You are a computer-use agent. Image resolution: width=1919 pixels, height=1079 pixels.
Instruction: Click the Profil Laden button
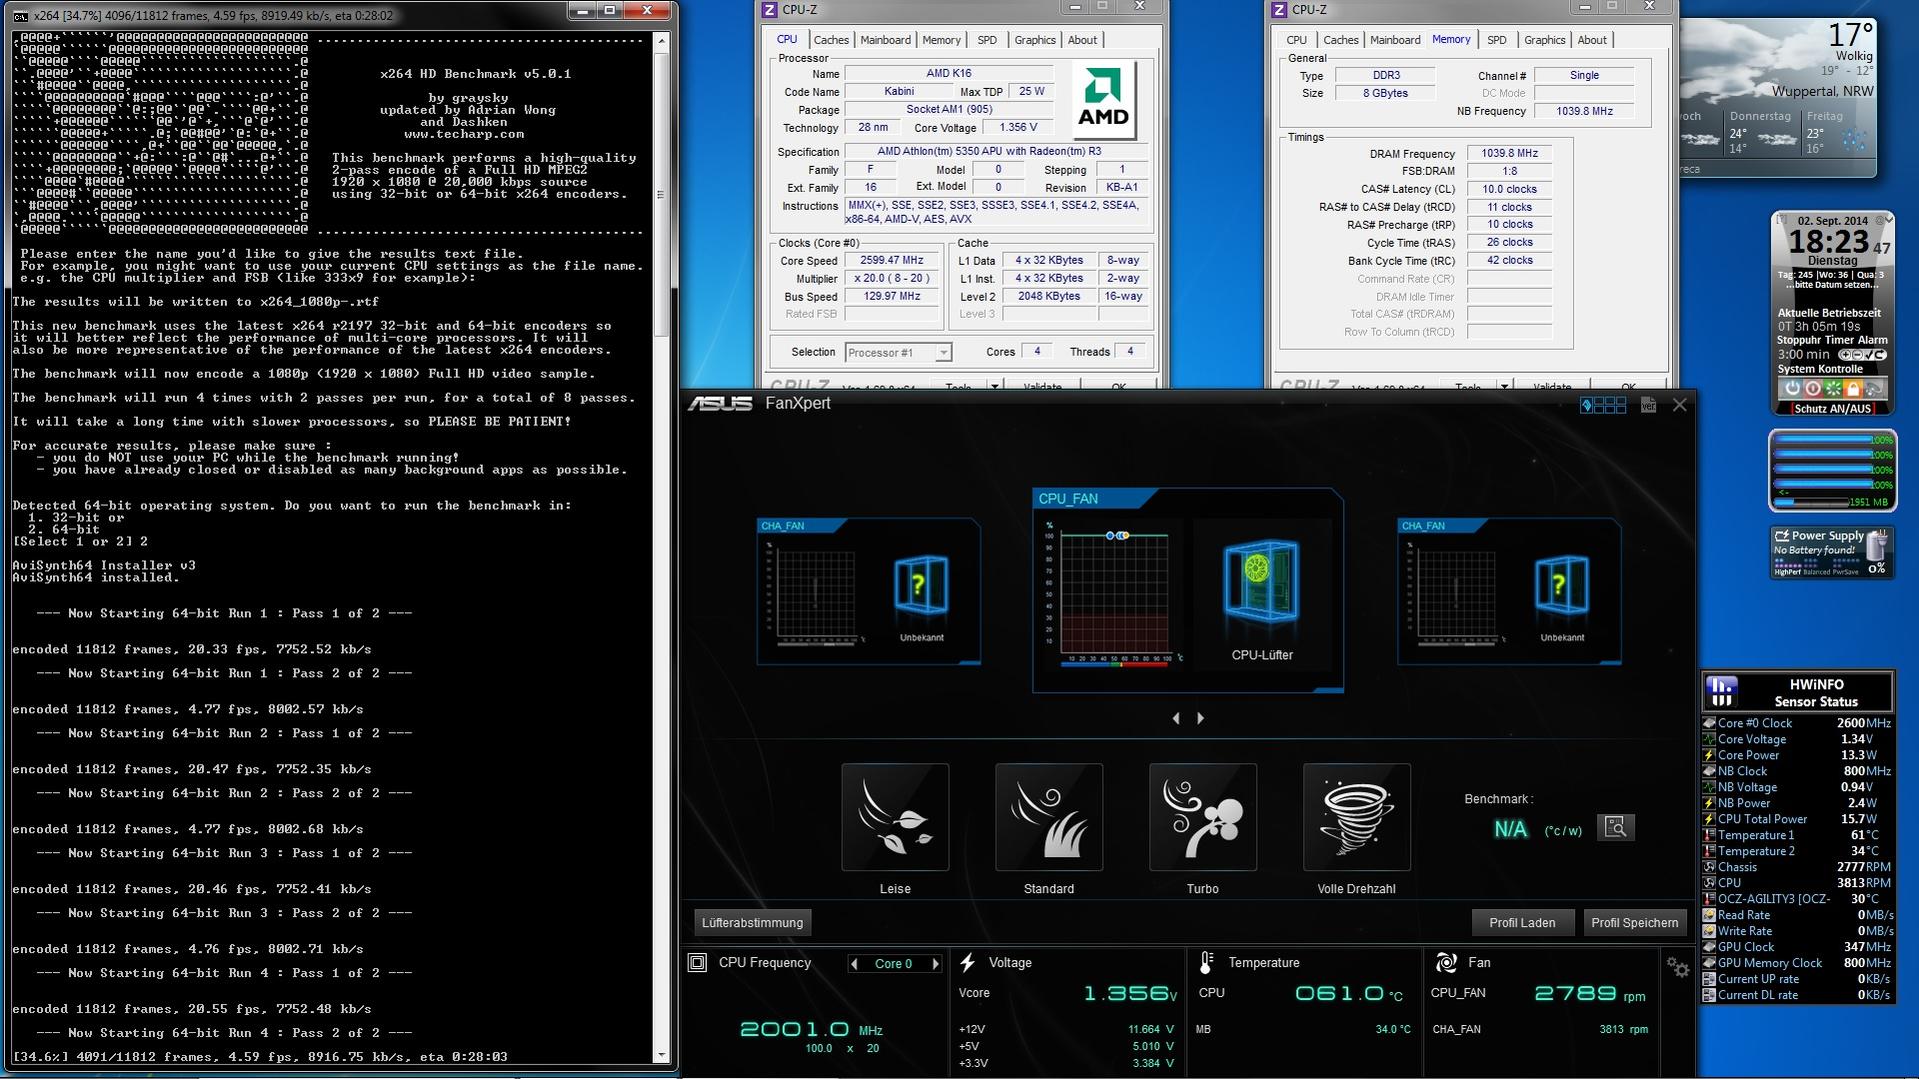[x=1522, y=923]
